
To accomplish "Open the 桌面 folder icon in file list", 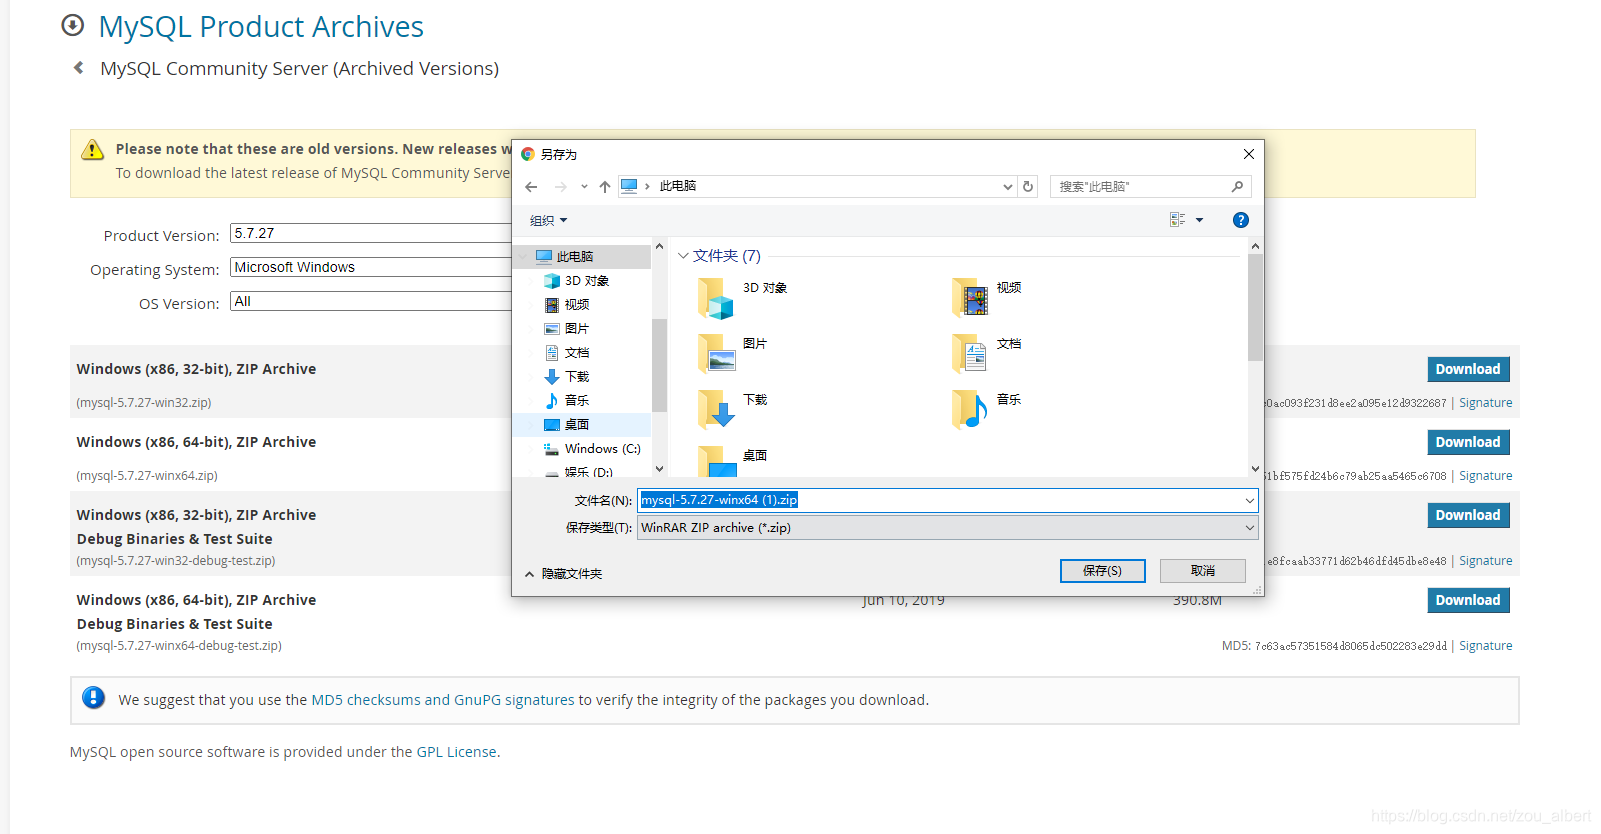I will (x=716, y=461).
